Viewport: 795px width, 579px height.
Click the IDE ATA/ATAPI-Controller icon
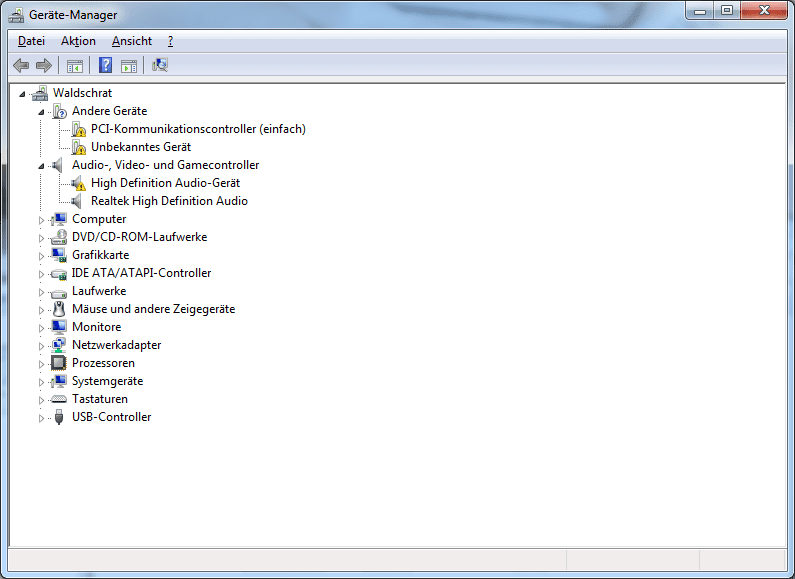coord(59,274)
